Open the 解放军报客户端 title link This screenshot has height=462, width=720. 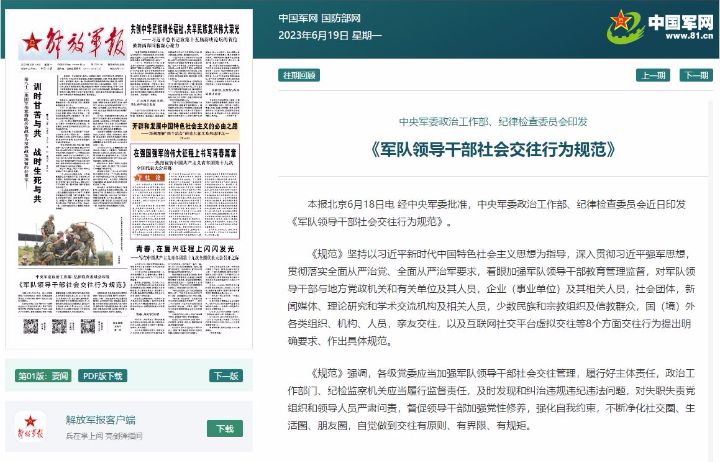pyautogui.click(x=100, y=420)
